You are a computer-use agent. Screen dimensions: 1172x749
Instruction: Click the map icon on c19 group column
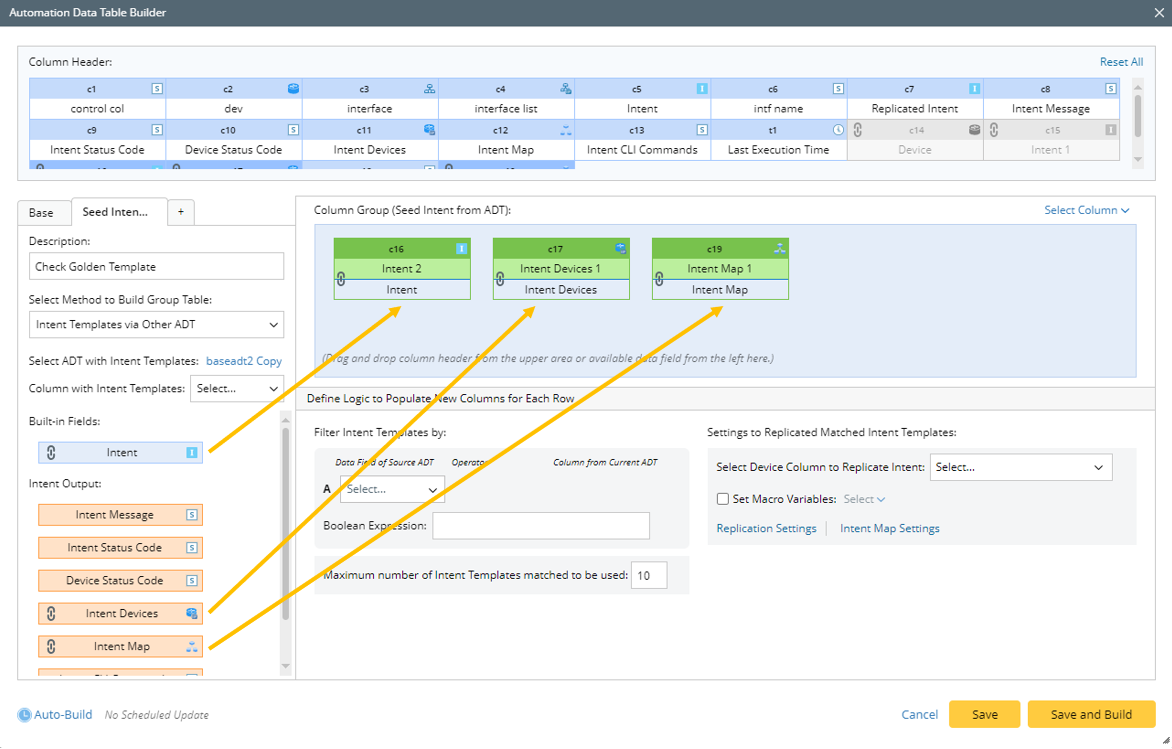coord(780,248)
